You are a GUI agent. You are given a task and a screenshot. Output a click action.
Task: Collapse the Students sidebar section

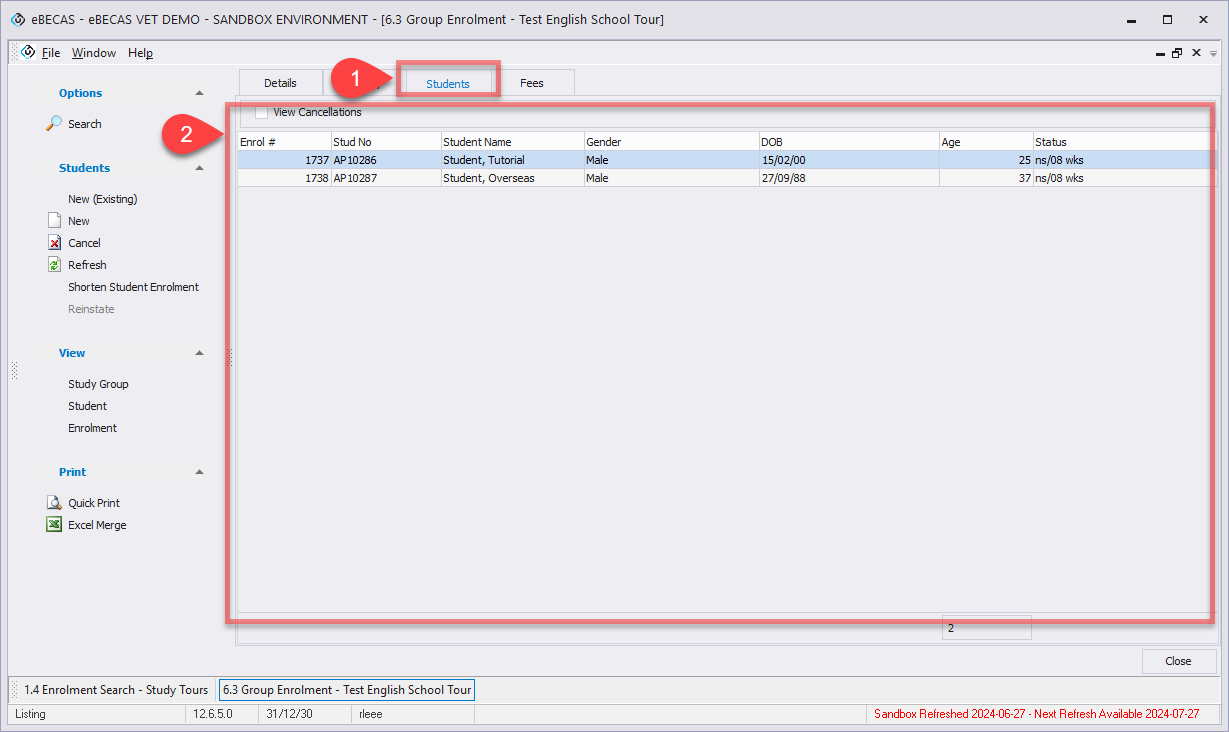pyautogui.click(x=199, y=168)
